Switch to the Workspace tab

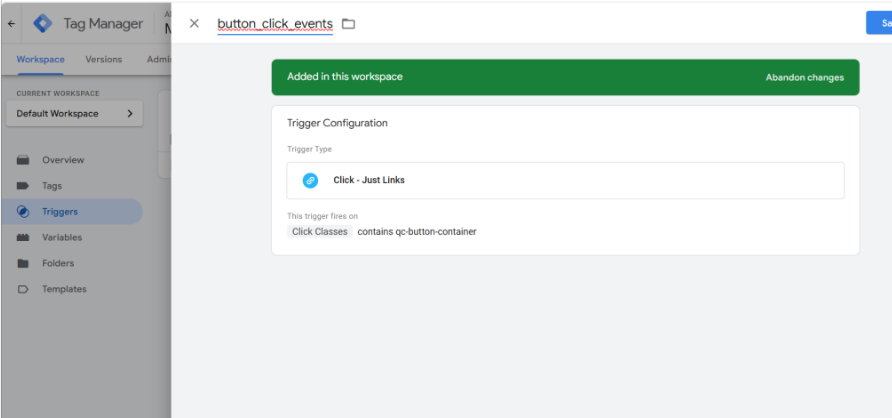pyautogui.click(x=40, y=59)
